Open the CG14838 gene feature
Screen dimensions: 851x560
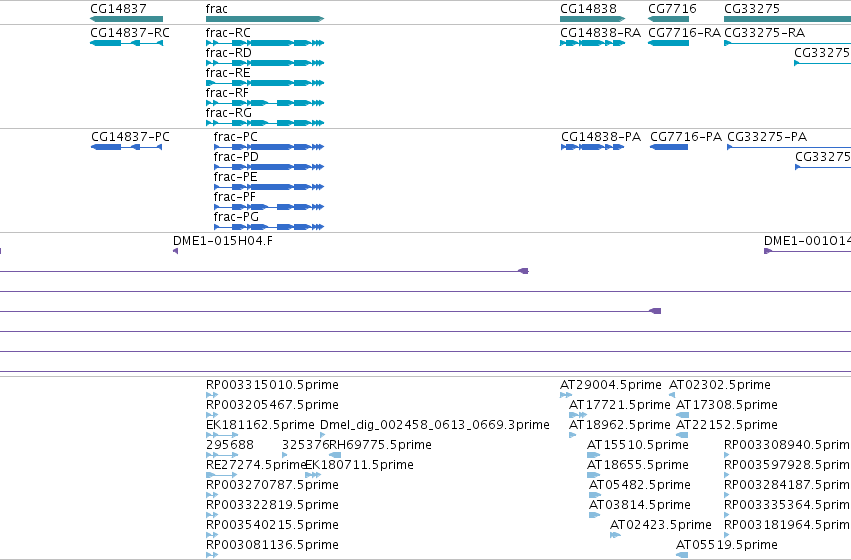pos(592,19)
